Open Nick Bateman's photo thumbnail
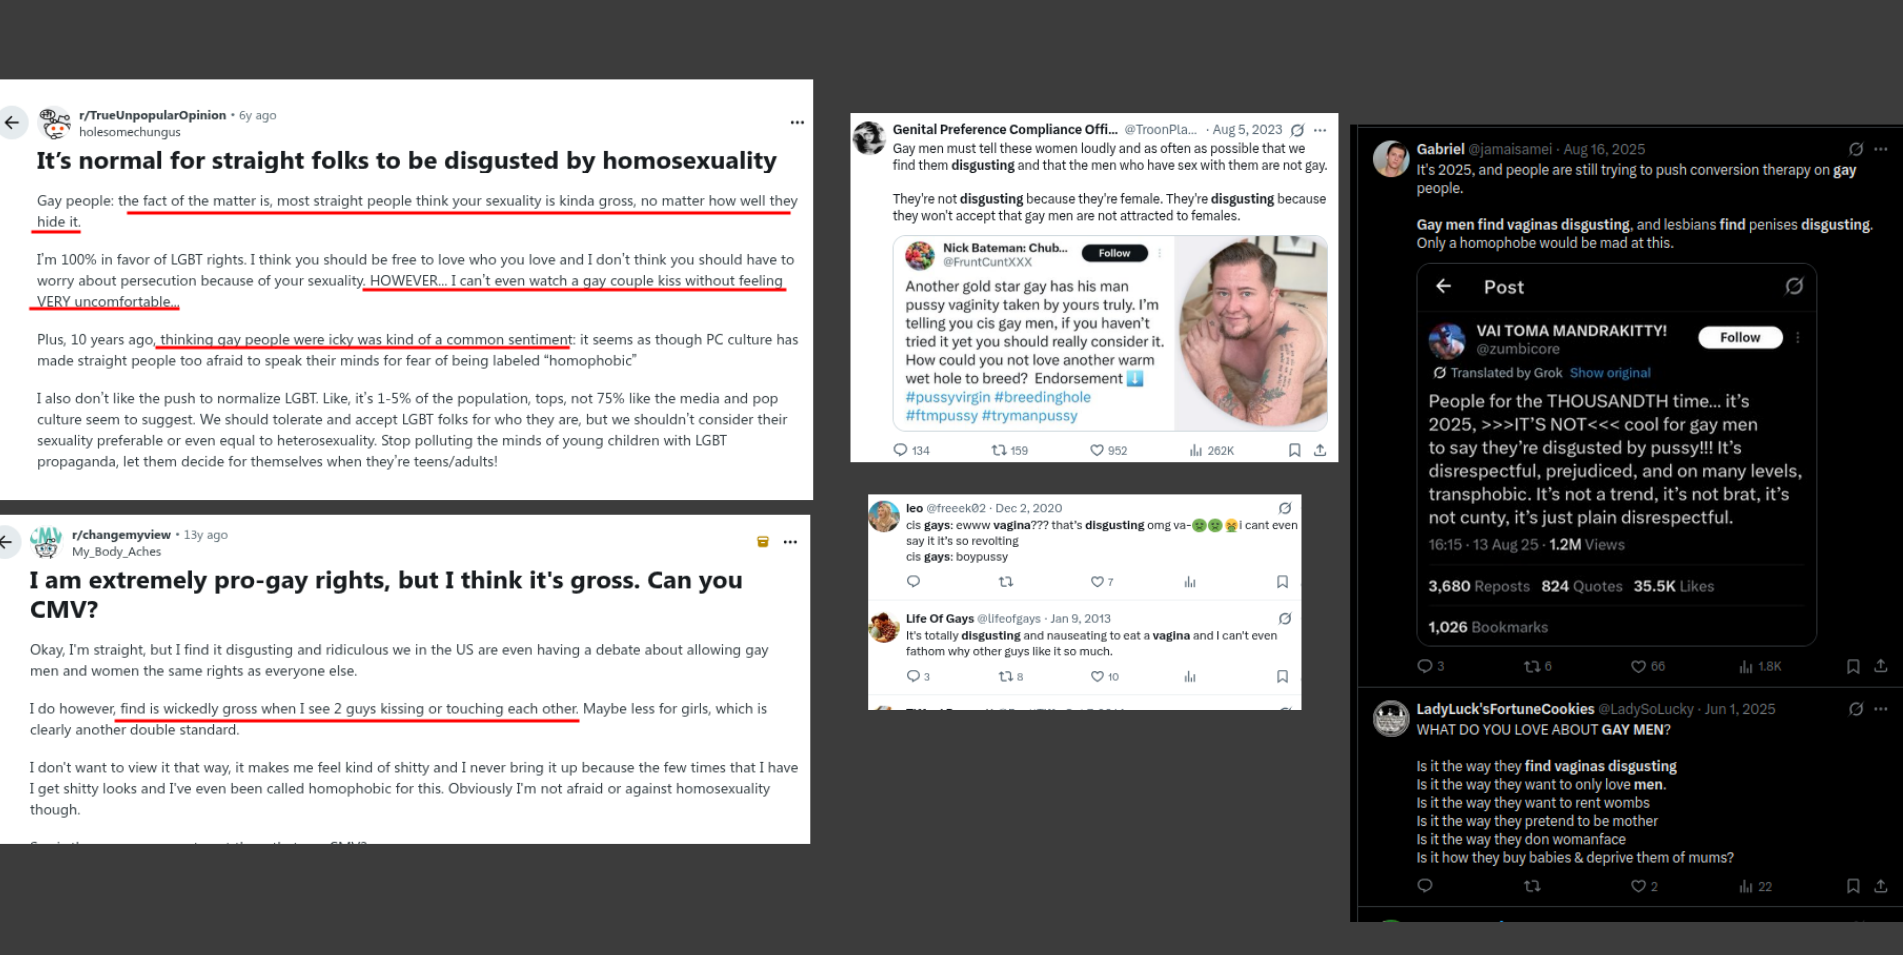The height and width of the screenshot is (955, 1903). [x=1252, y=333]
